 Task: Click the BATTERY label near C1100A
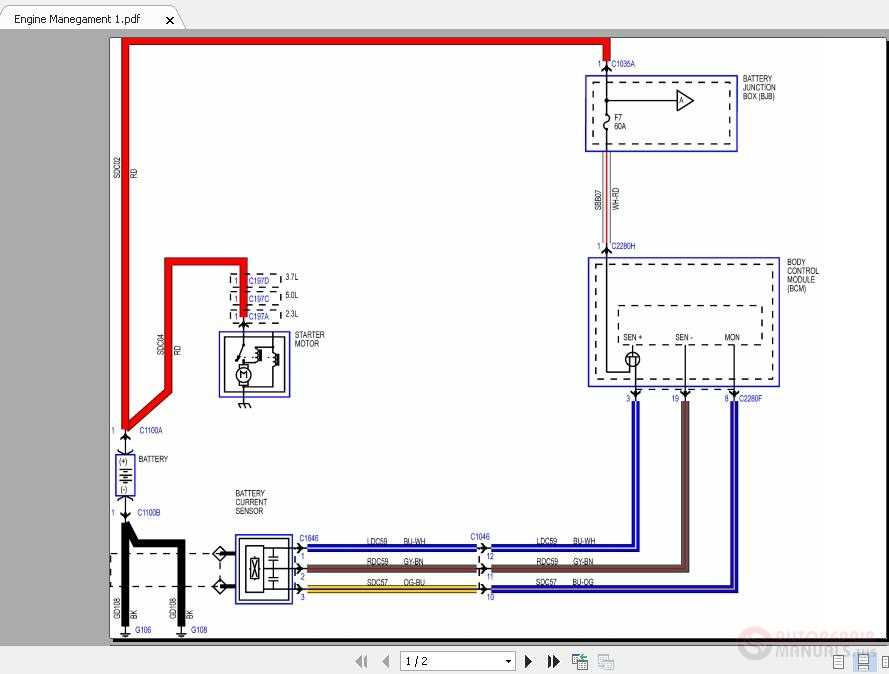[153, 459]
